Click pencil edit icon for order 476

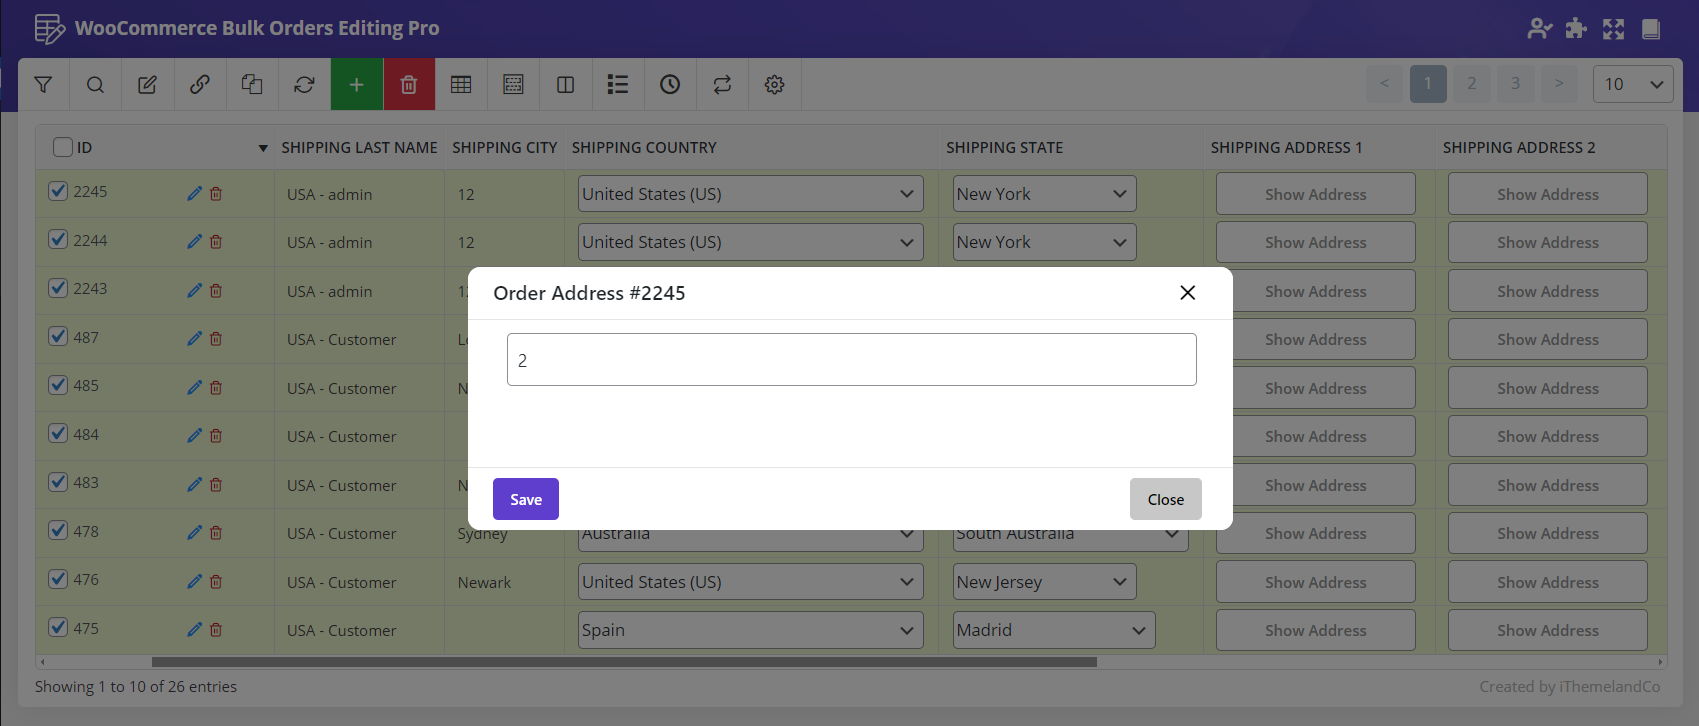[x=194, y=582]
